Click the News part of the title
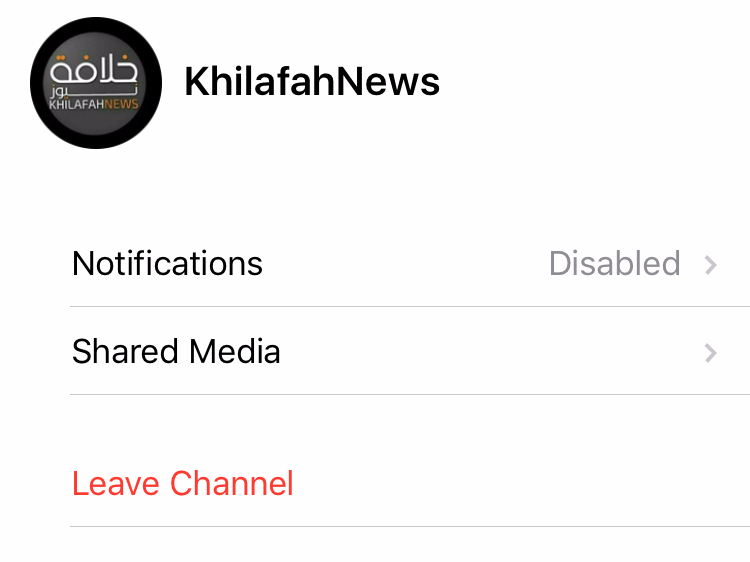The height and width of the screenshot is (562, 750). point(389,81)
